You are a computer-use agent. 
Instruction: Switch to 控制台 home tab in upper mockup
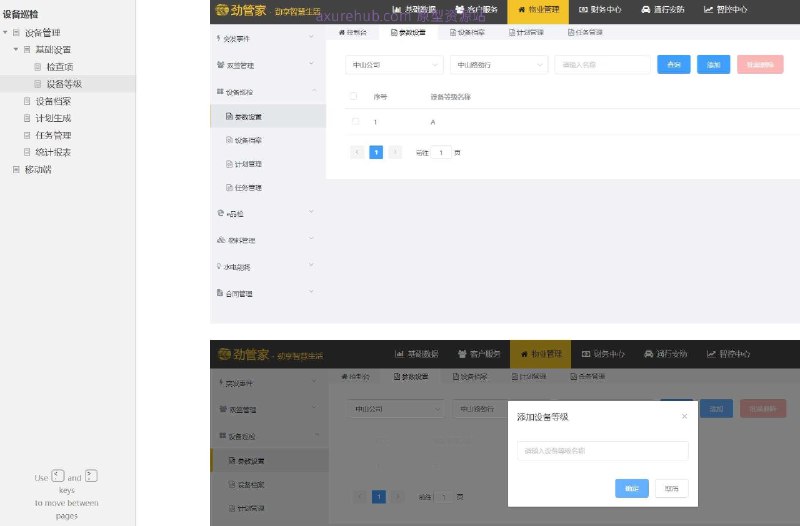coord(353,32)
